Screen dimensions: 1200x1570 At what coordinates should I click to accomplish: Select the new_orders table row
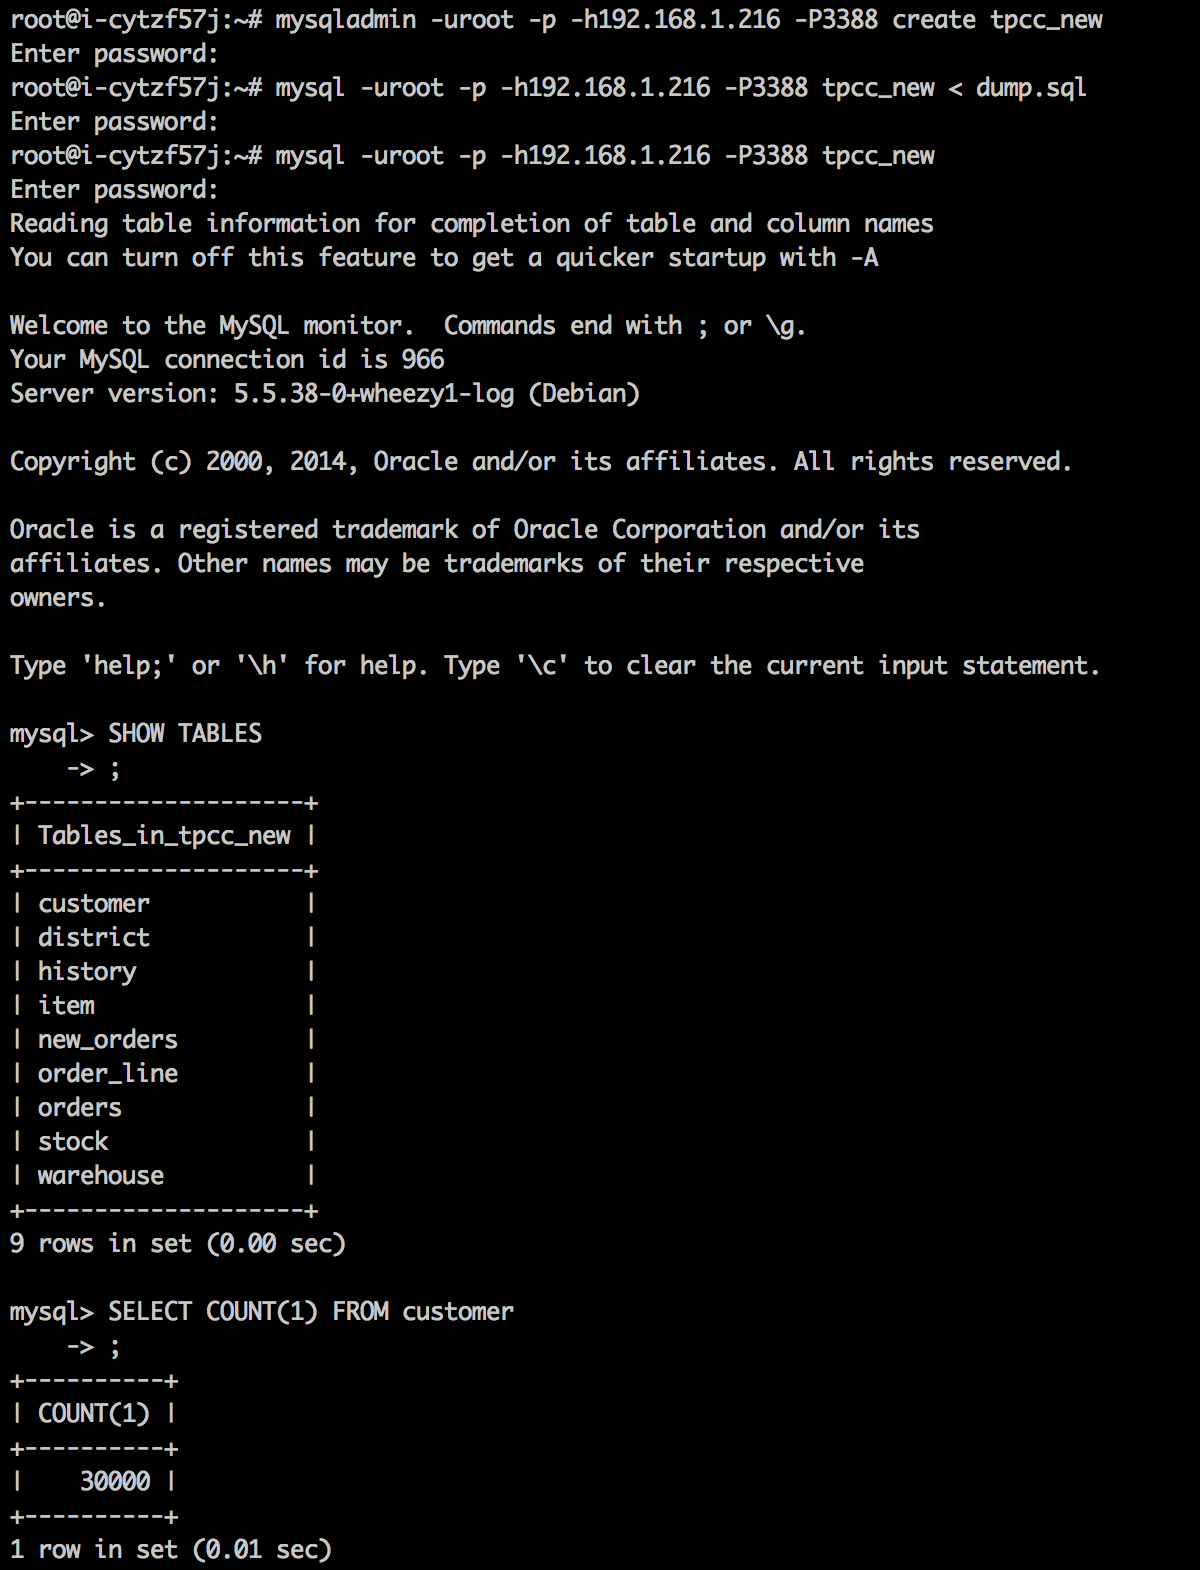(108, 1040)
